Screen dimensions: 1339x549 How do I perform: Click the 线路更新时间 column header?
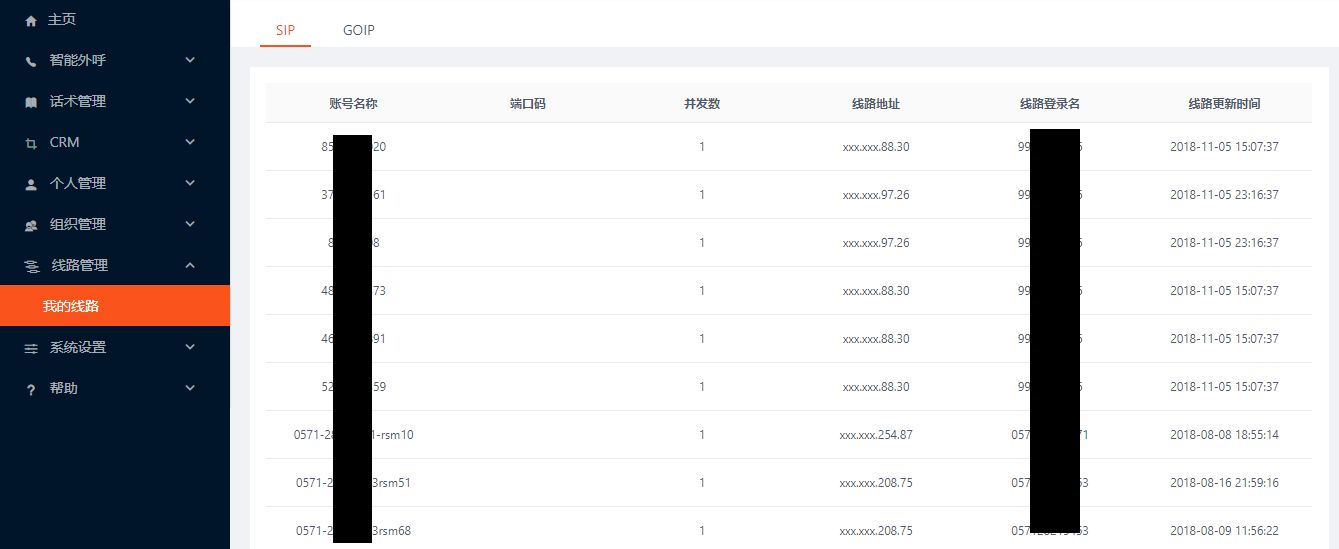tap(1224, 104)
